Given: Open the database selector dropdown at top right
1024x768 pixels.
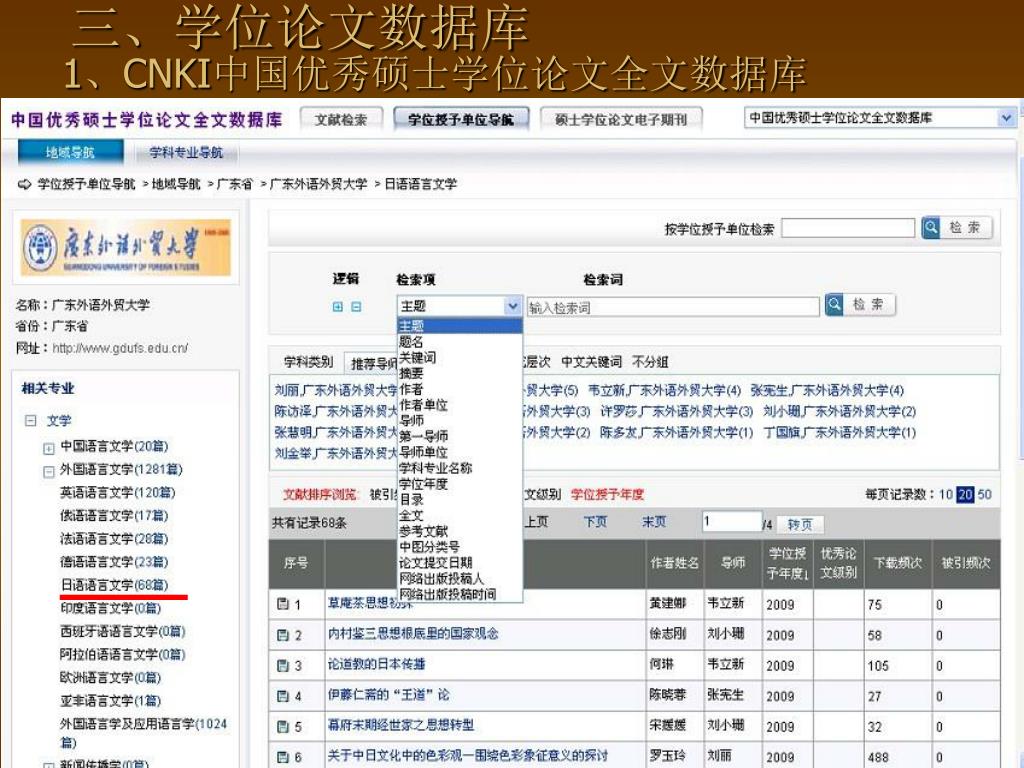Looking at the screenshot, I should click(1006, 118).
